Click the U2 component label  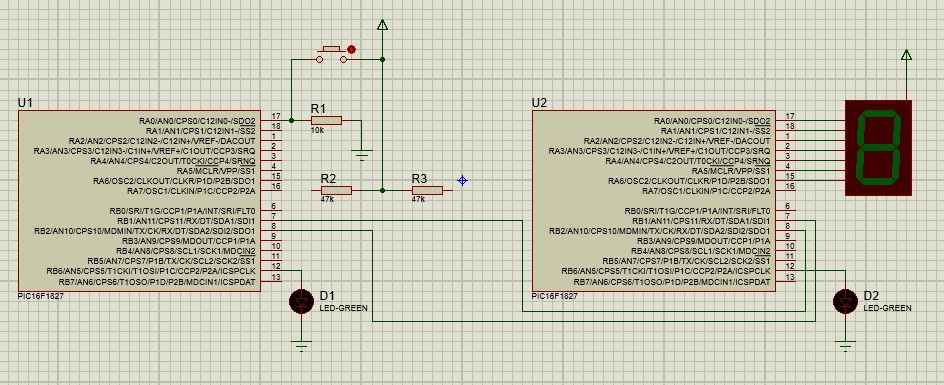539,103
